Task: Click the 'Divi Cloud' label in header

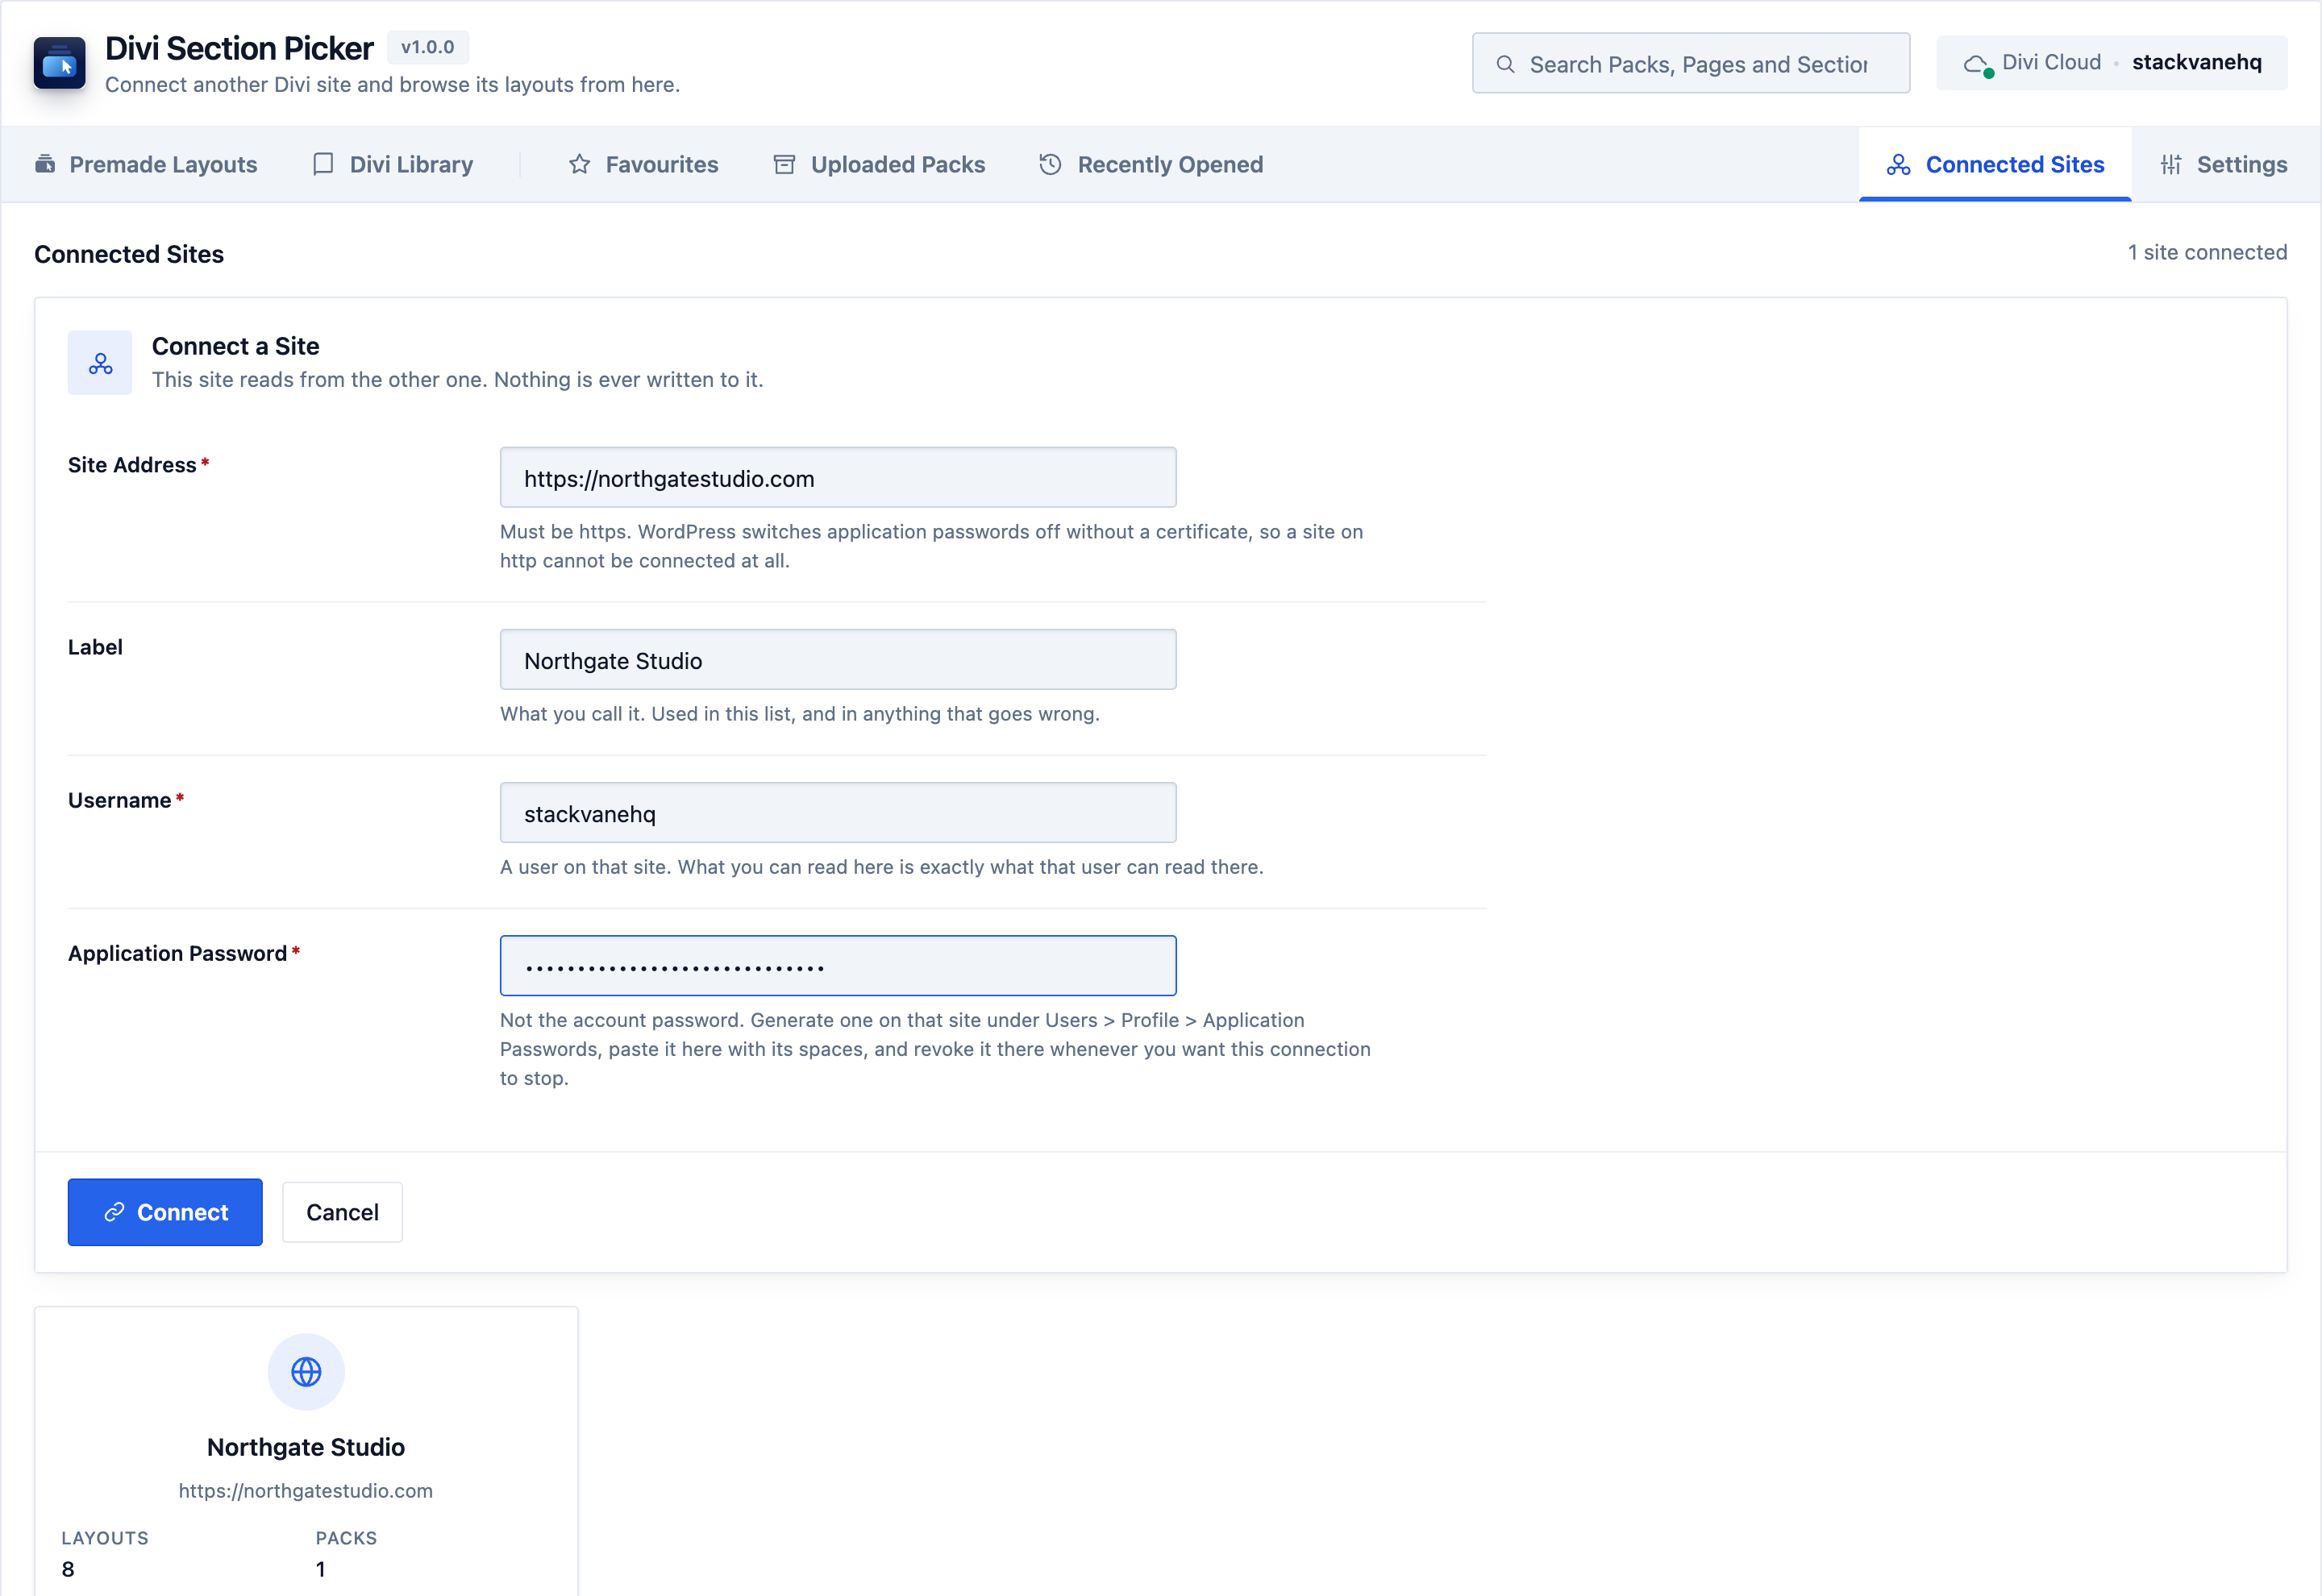Action: click(2051, 62)
